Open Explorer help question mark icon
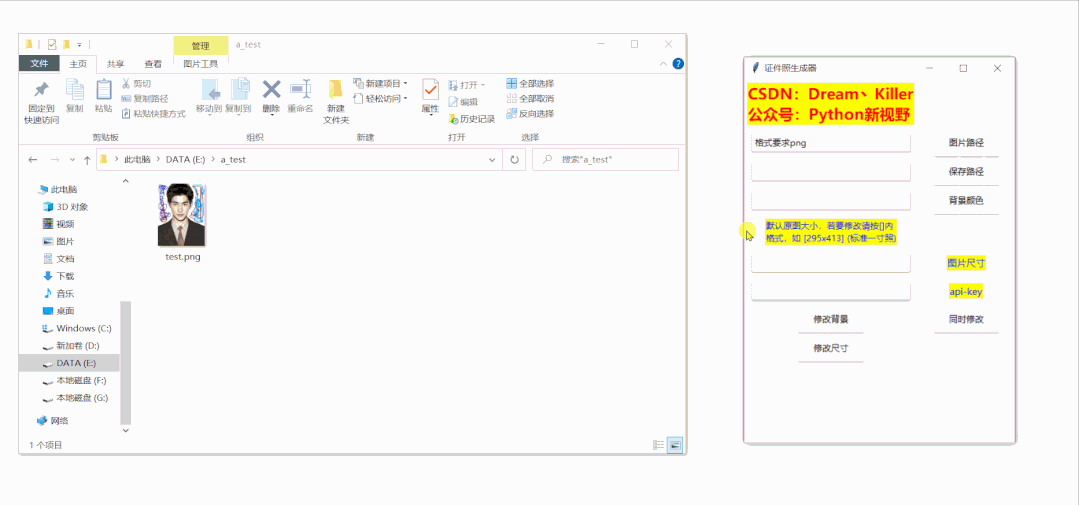The height and width of the screenshot is (505, 1079). [678, 64]
